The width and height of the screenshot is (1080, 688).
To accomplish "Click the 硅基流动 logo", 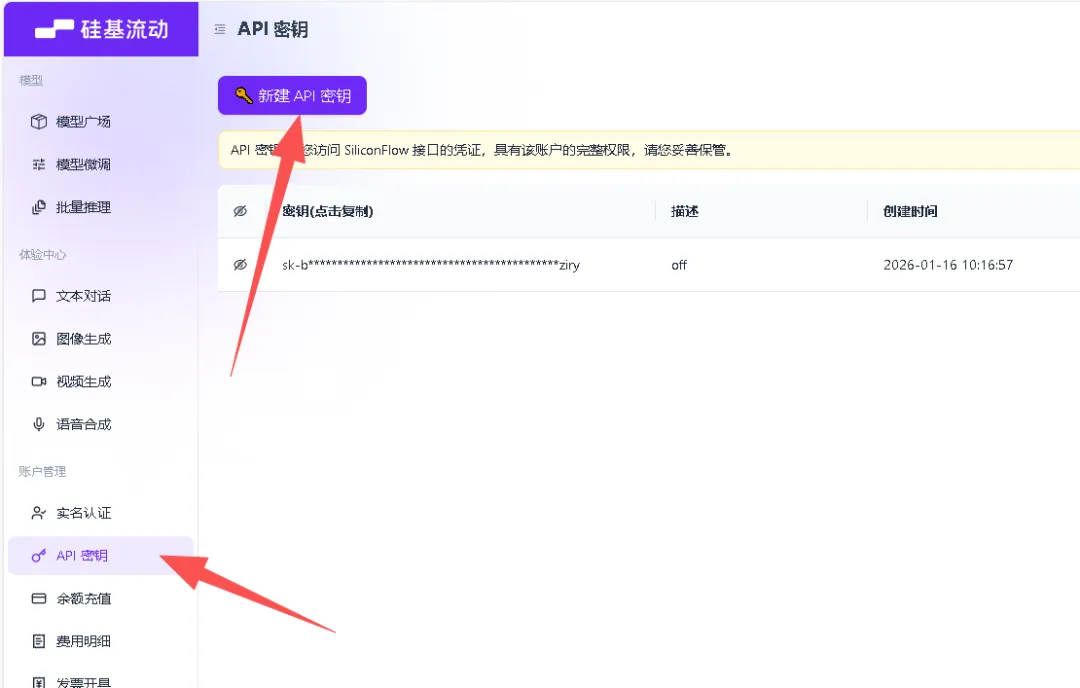I will tap(101, 29).
